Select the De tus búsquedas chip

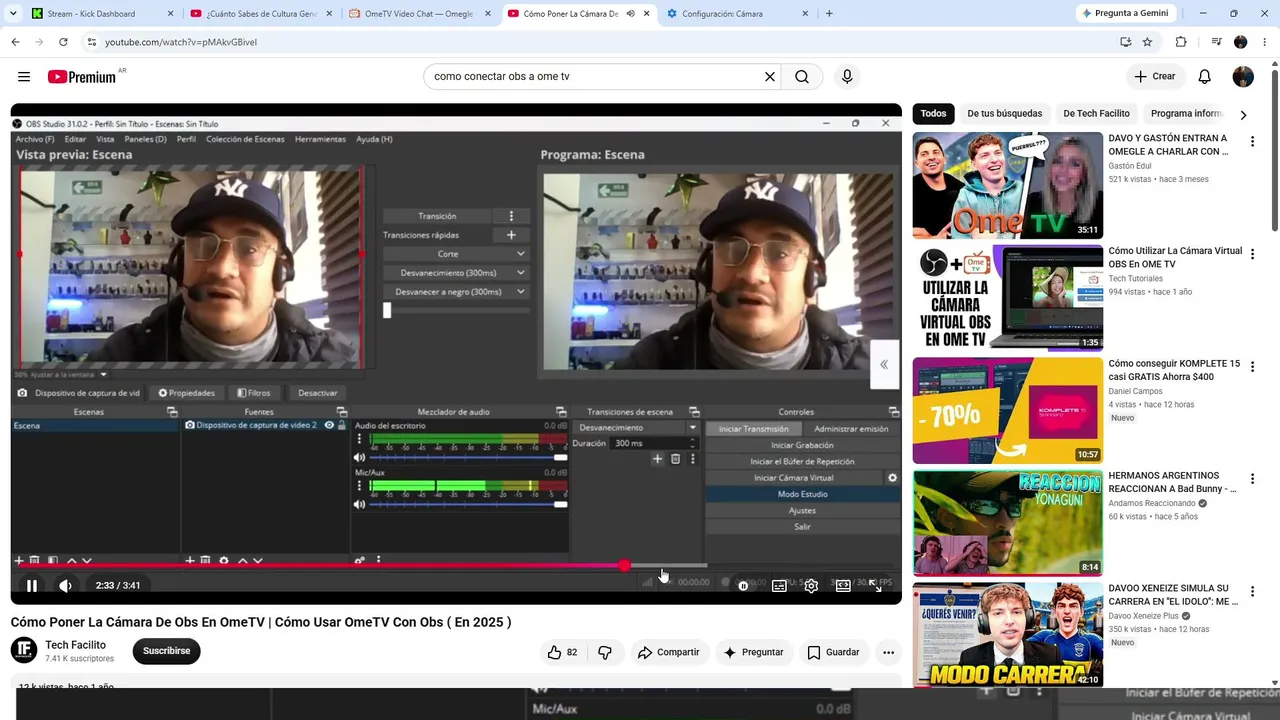click(1004, 114)
